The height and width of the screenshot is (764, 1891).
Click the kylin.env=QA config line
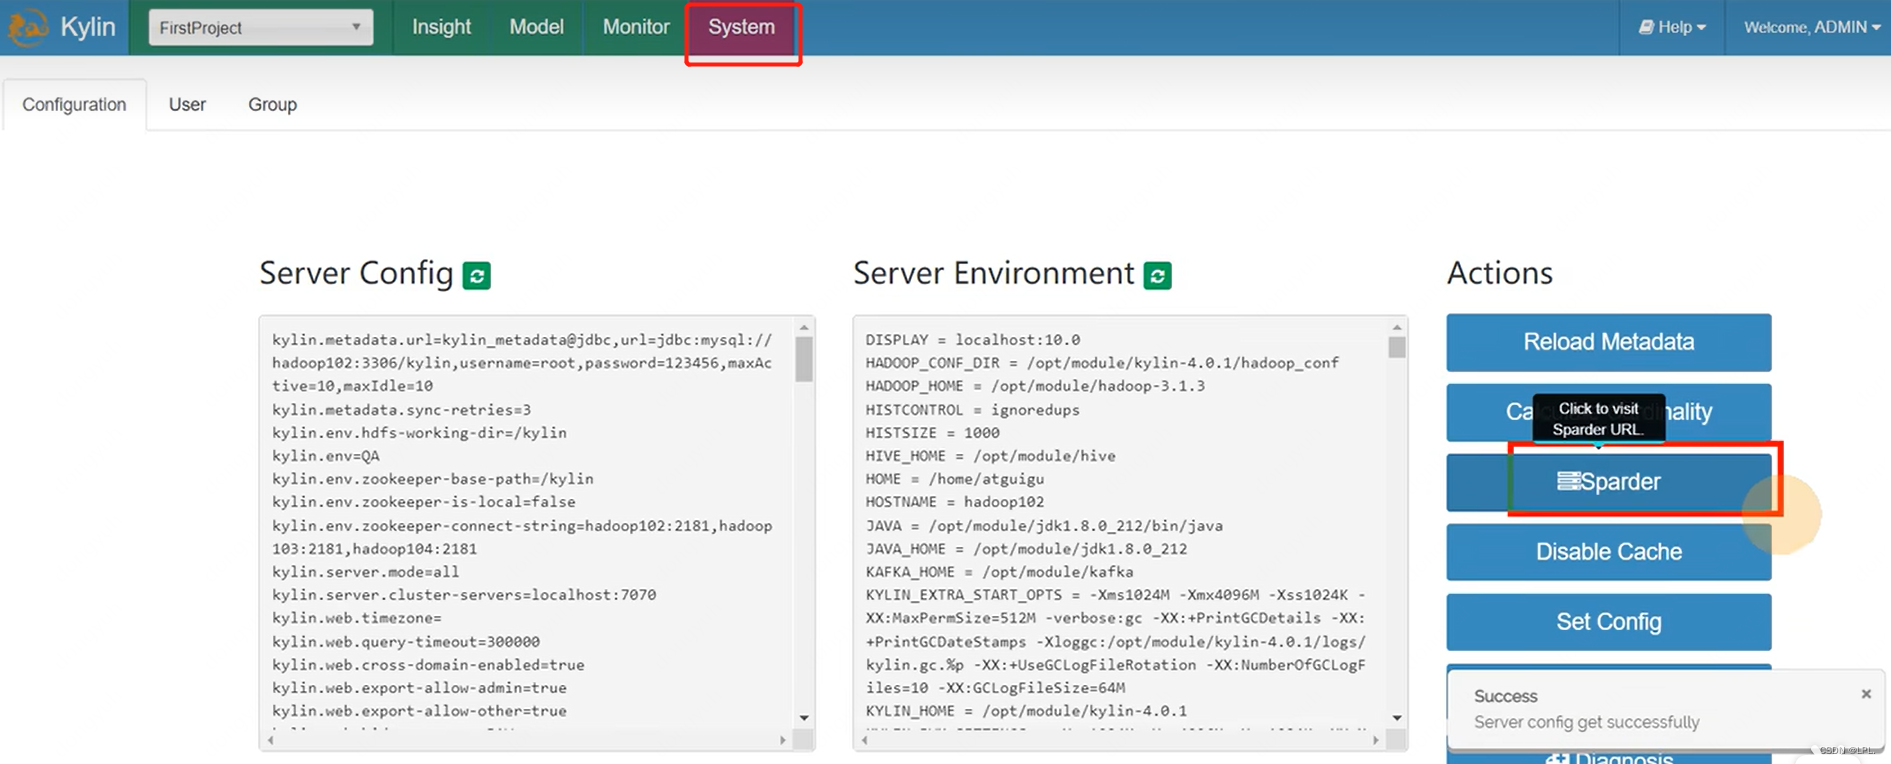tap(326, 456)
